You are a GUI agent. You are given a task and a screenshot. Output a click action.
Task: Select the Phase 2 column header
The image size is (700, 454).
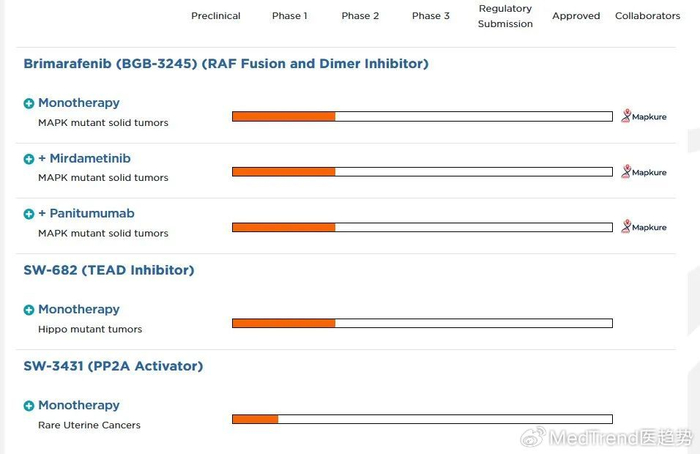pos(360,16)
